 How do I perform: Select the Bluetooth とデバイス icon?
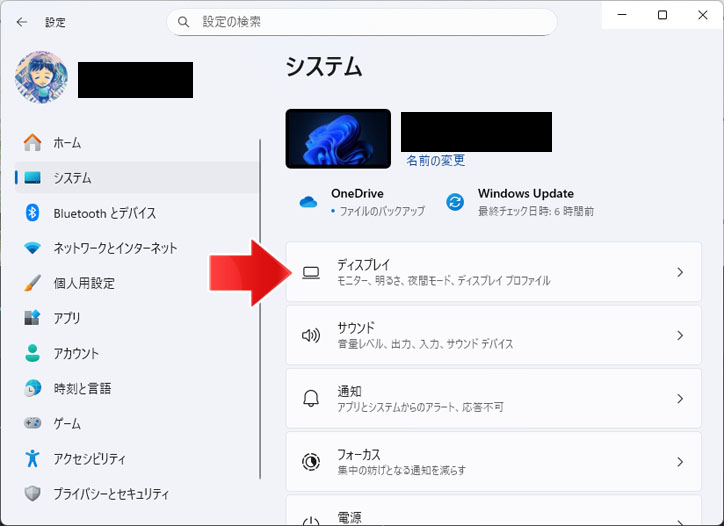[33, 213]
